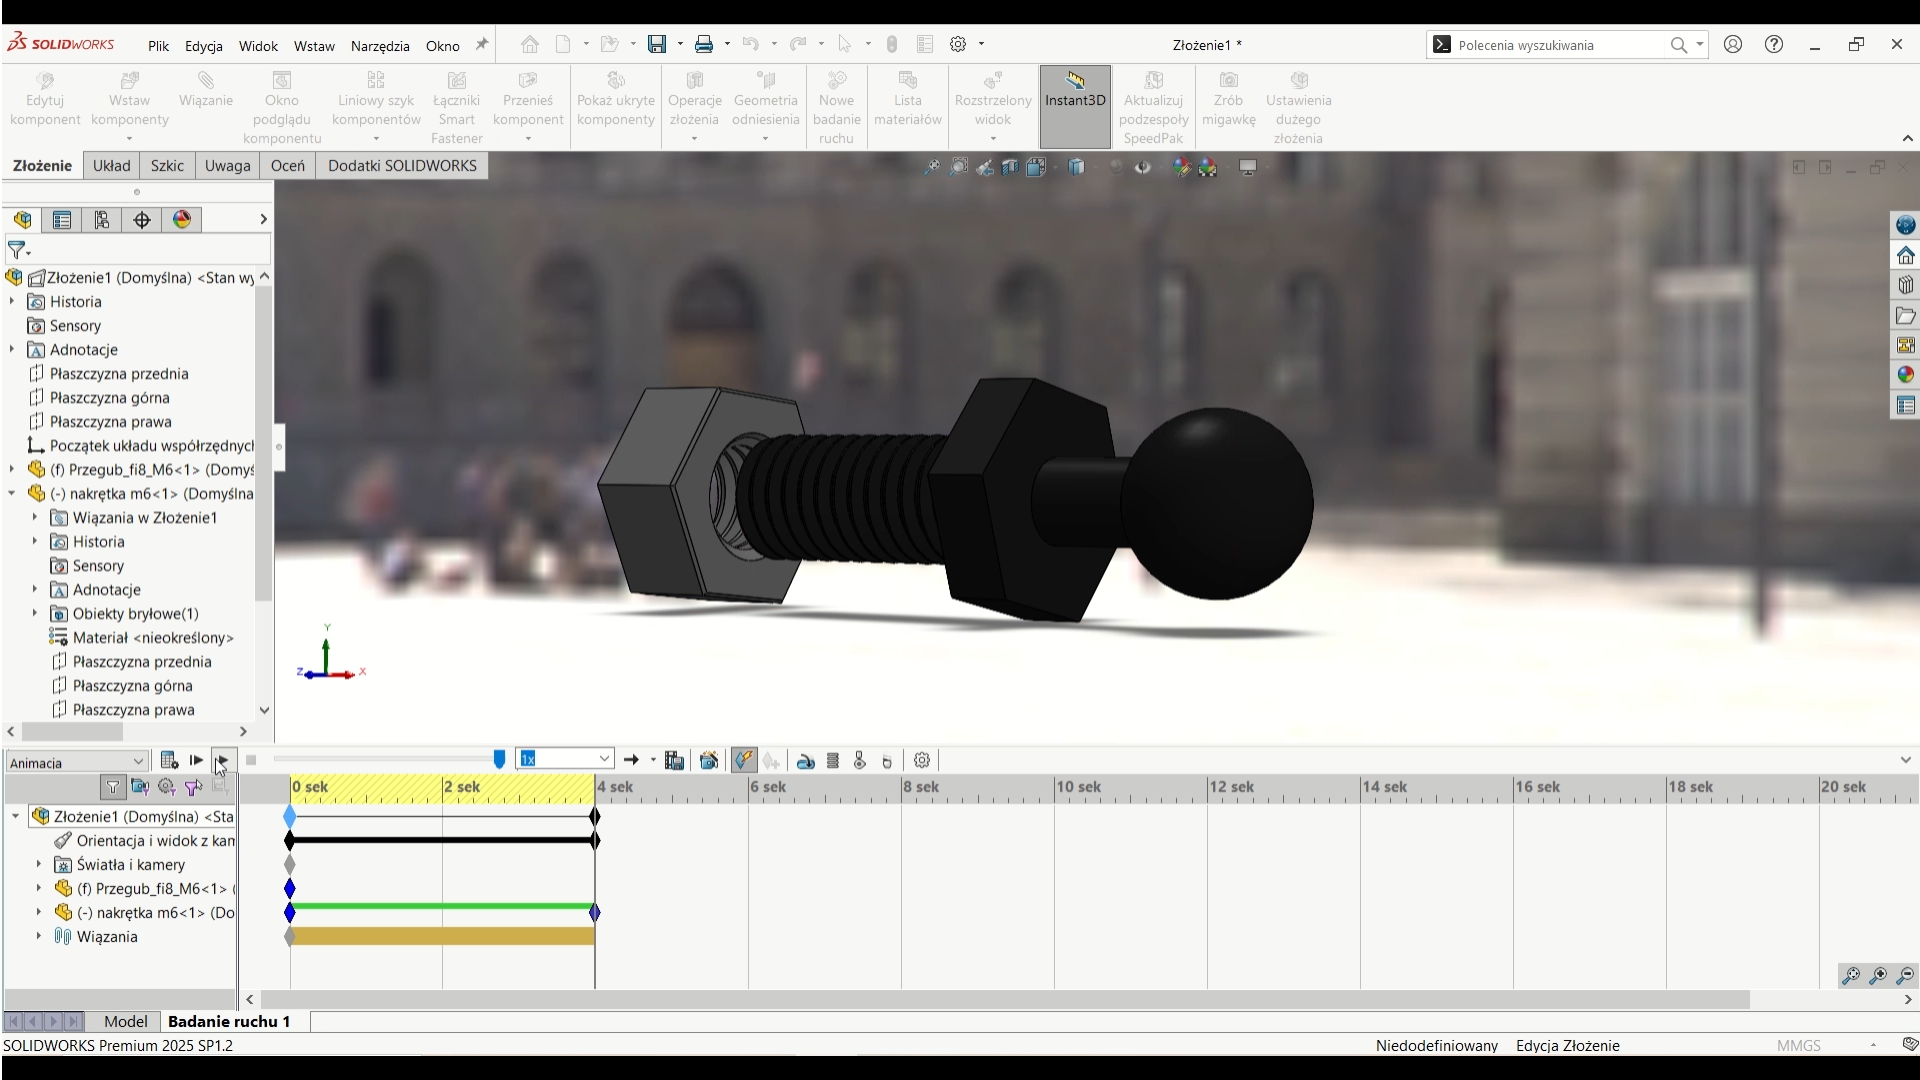Click Wstaw komponenty button
Viewport: 1920px width, 1080px height.
coord(130,100)
